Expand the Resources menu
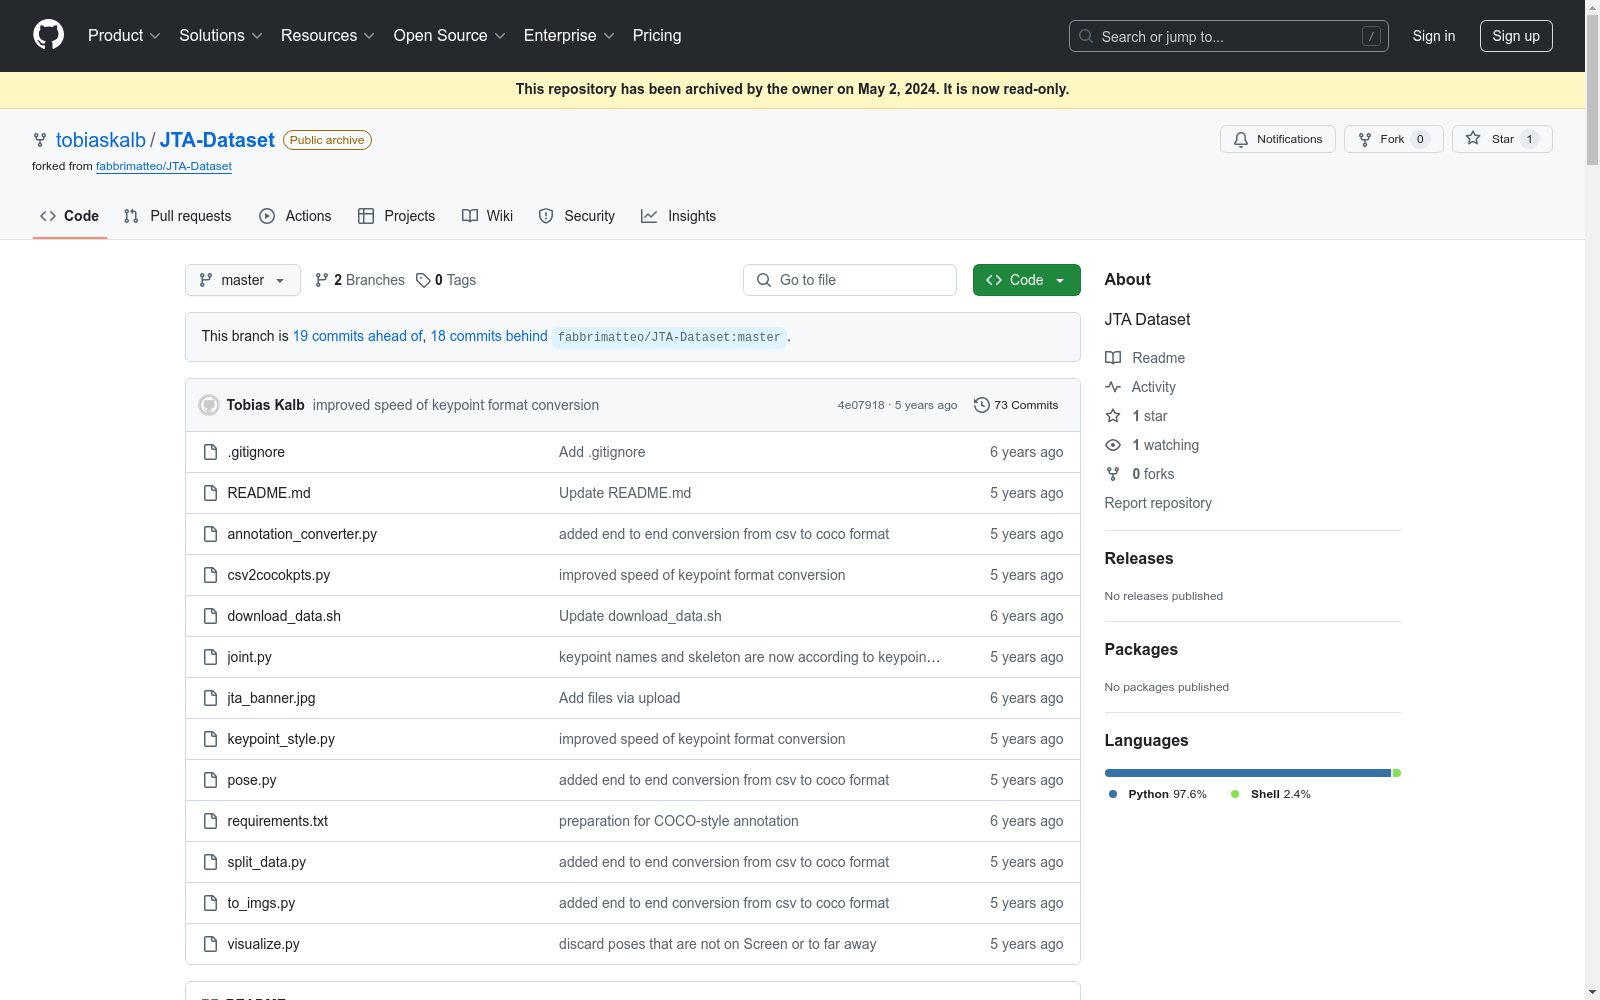1600x1000 pixels. coord(328,36)
